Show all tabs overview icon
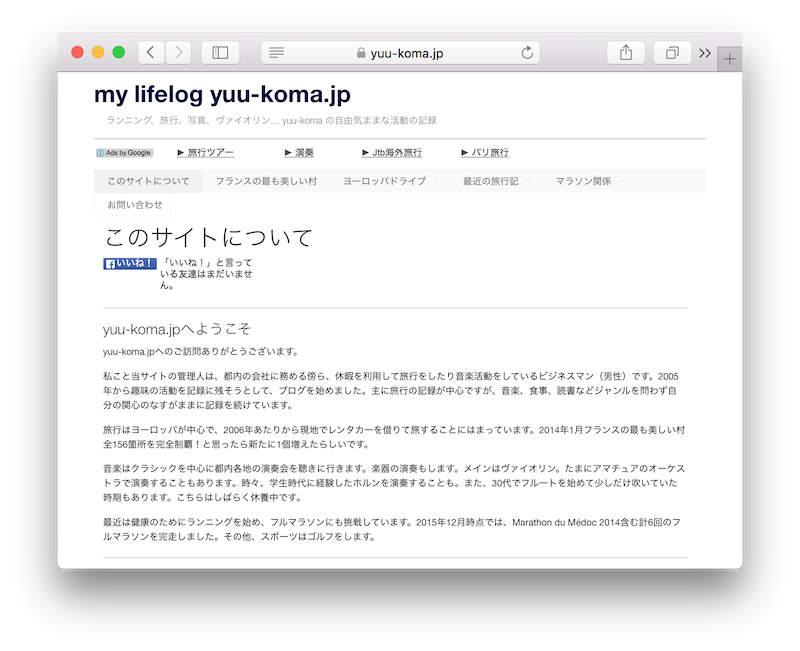This screenshot has width=800, height=651. tap(672, 53)
